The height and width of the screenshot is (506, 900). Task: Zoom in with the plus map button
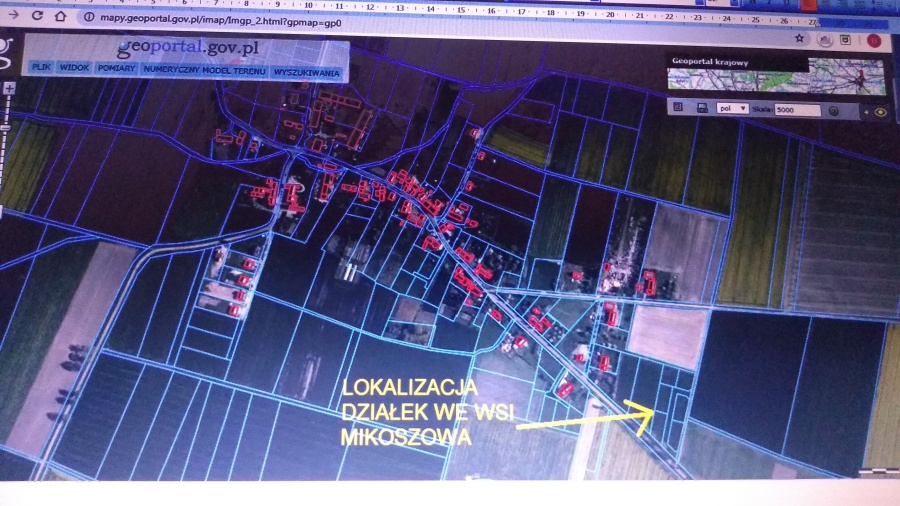click(x=9, y=88)
